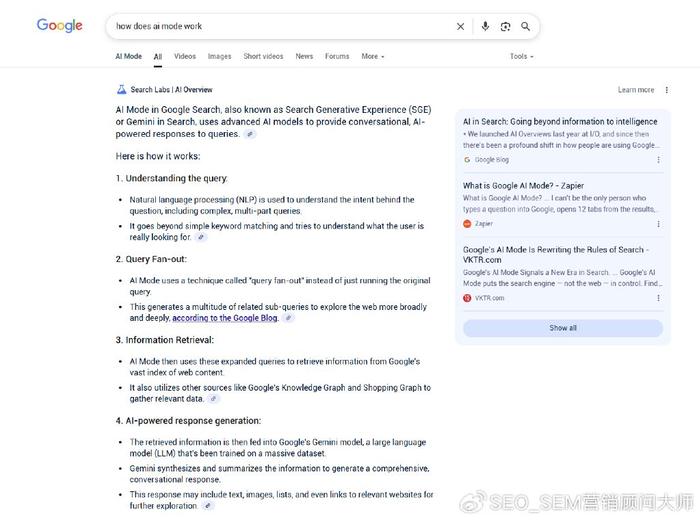Open 'AI in Search: Going beyond information' source

(x=560, y=121)
